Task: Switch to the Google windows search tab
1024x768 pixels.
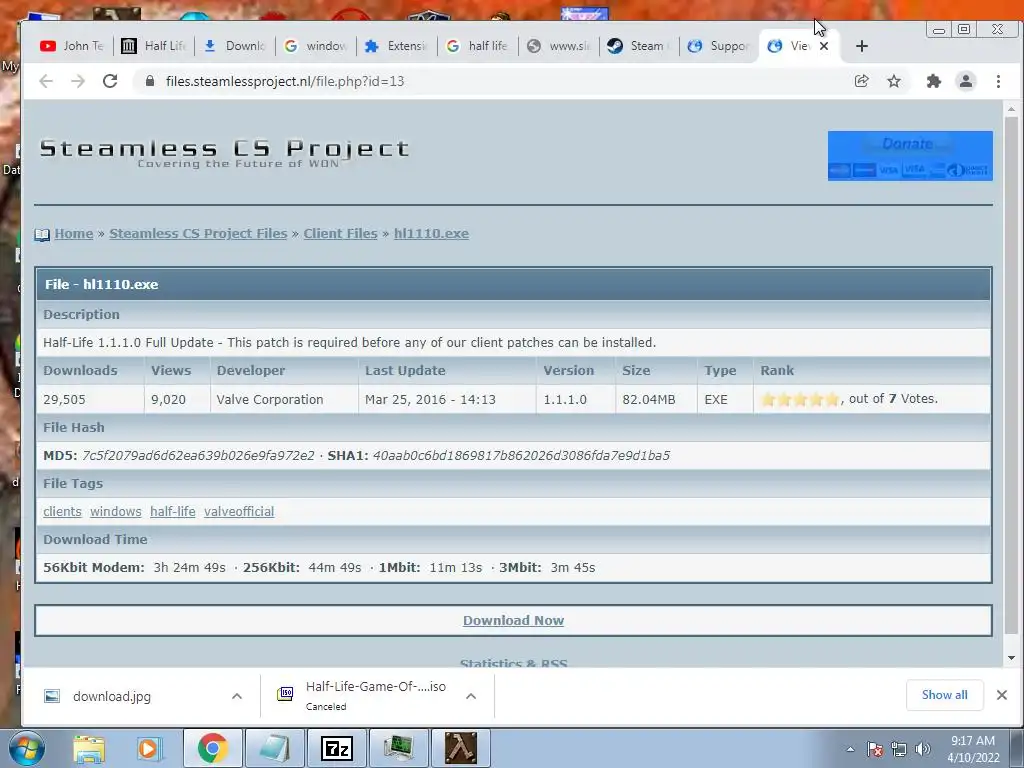Action: click(x=316, y=46)
